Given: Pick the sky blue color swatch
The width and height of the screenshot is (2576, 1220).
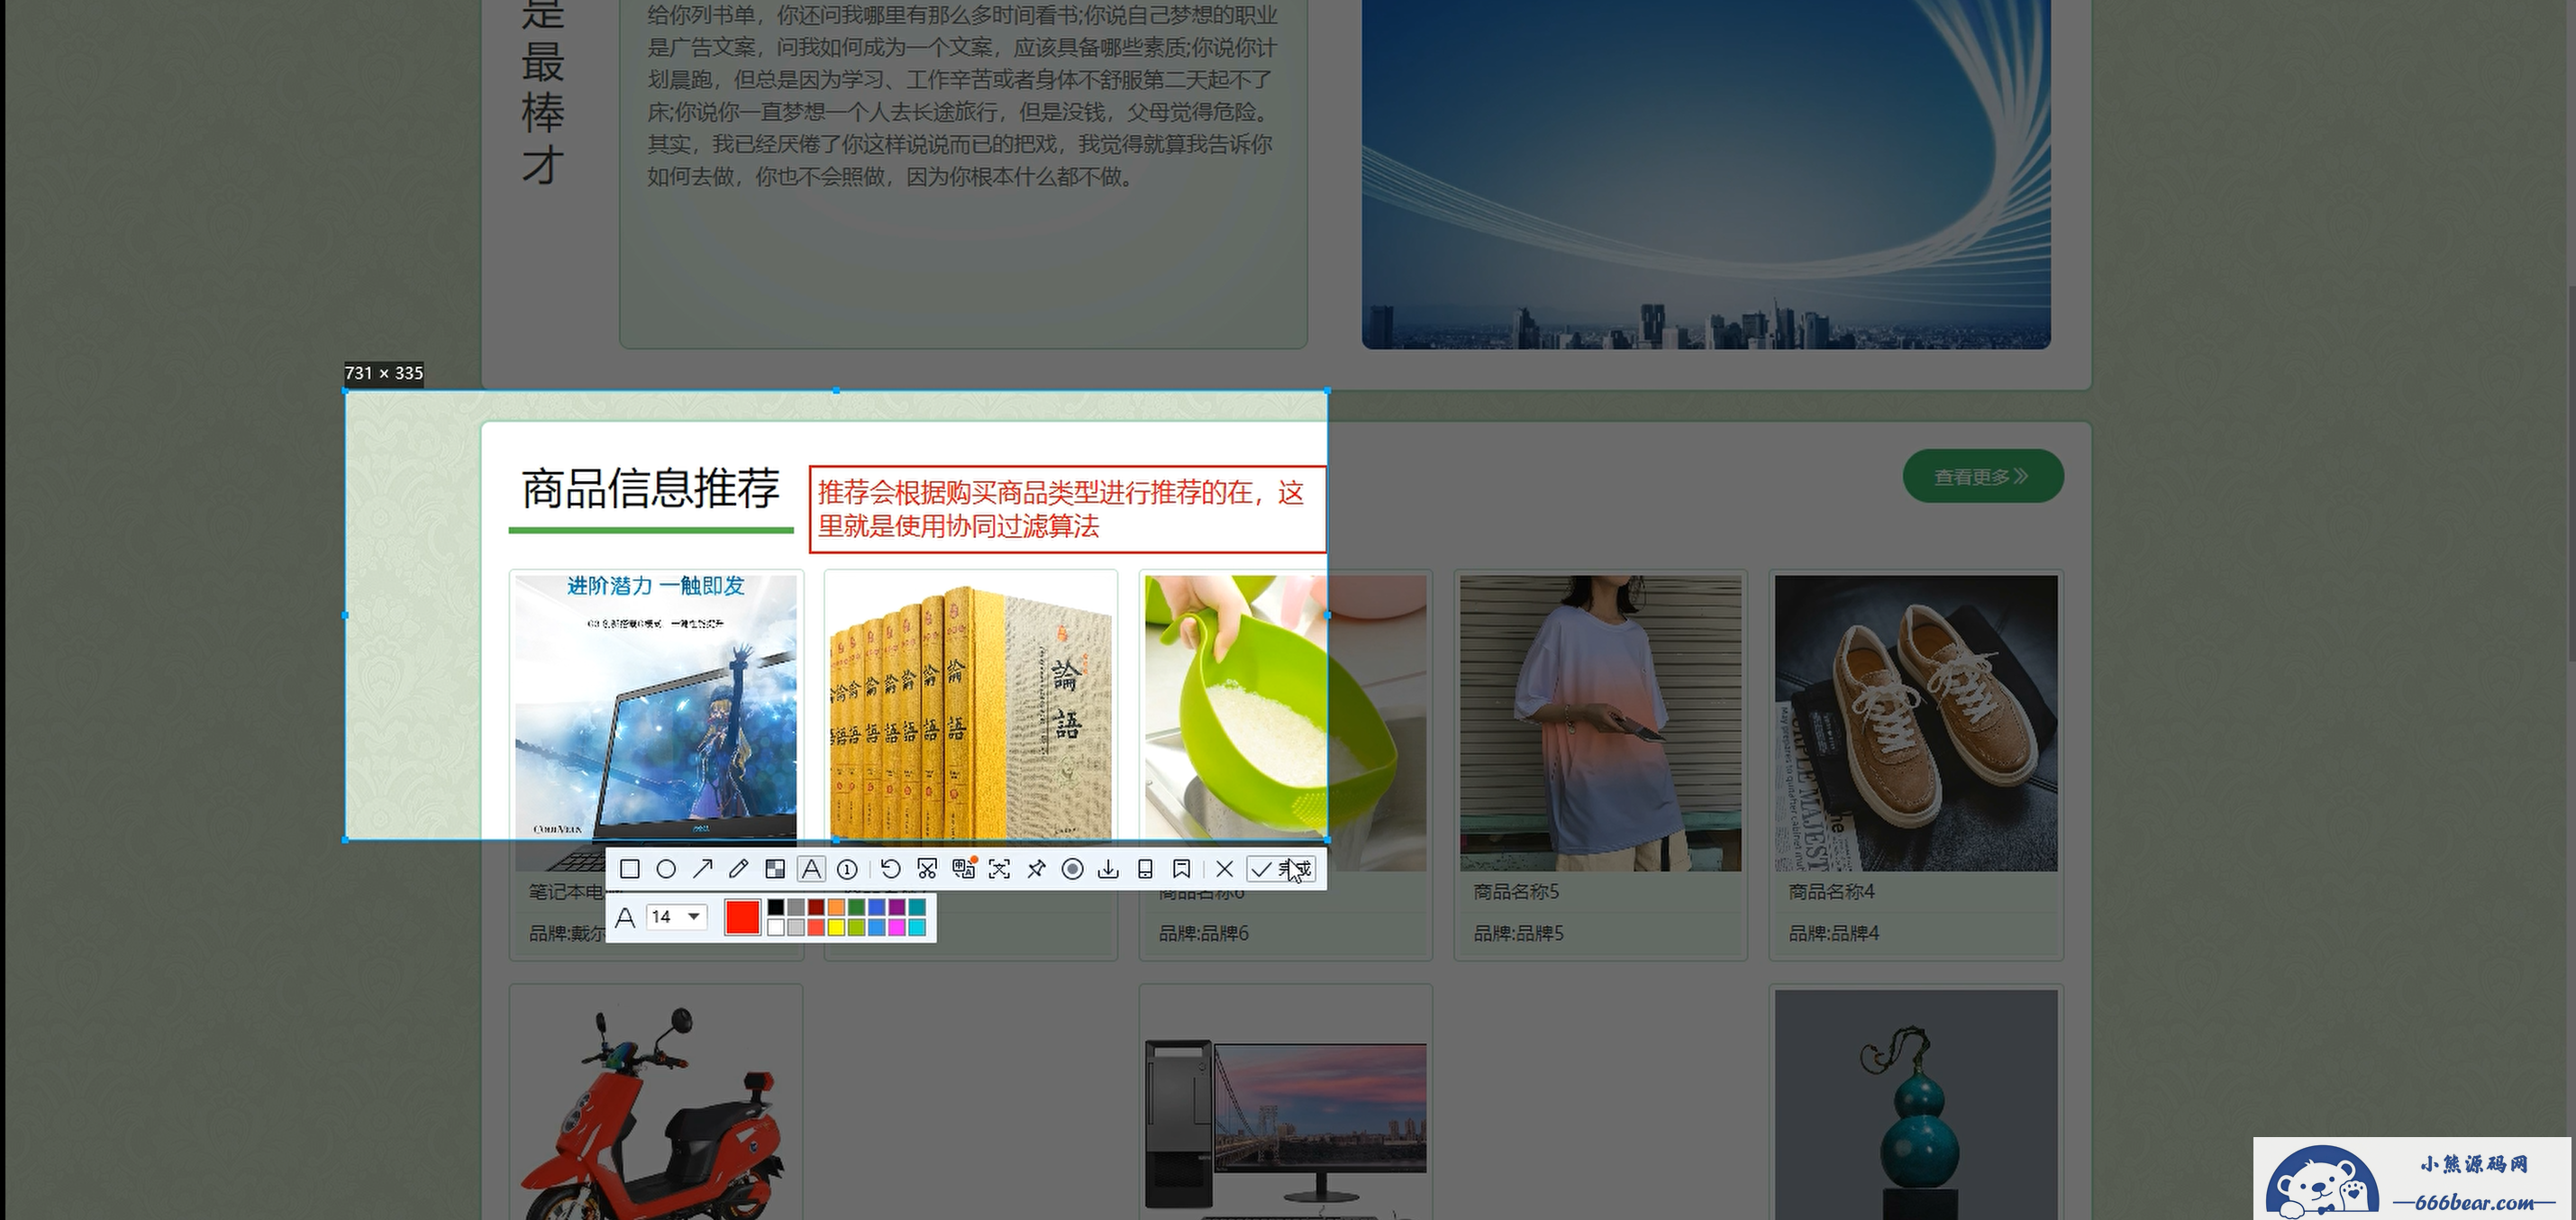Looking at the screenshot, I should coord(877,927).
